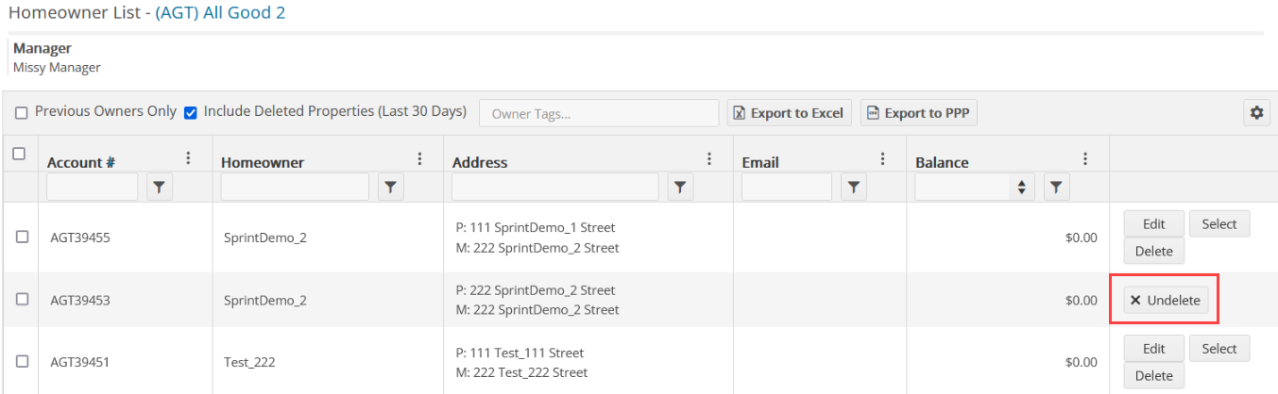Click the Email column filter icon
Viewport: 1278px width, 394px height.
[853, 187]
